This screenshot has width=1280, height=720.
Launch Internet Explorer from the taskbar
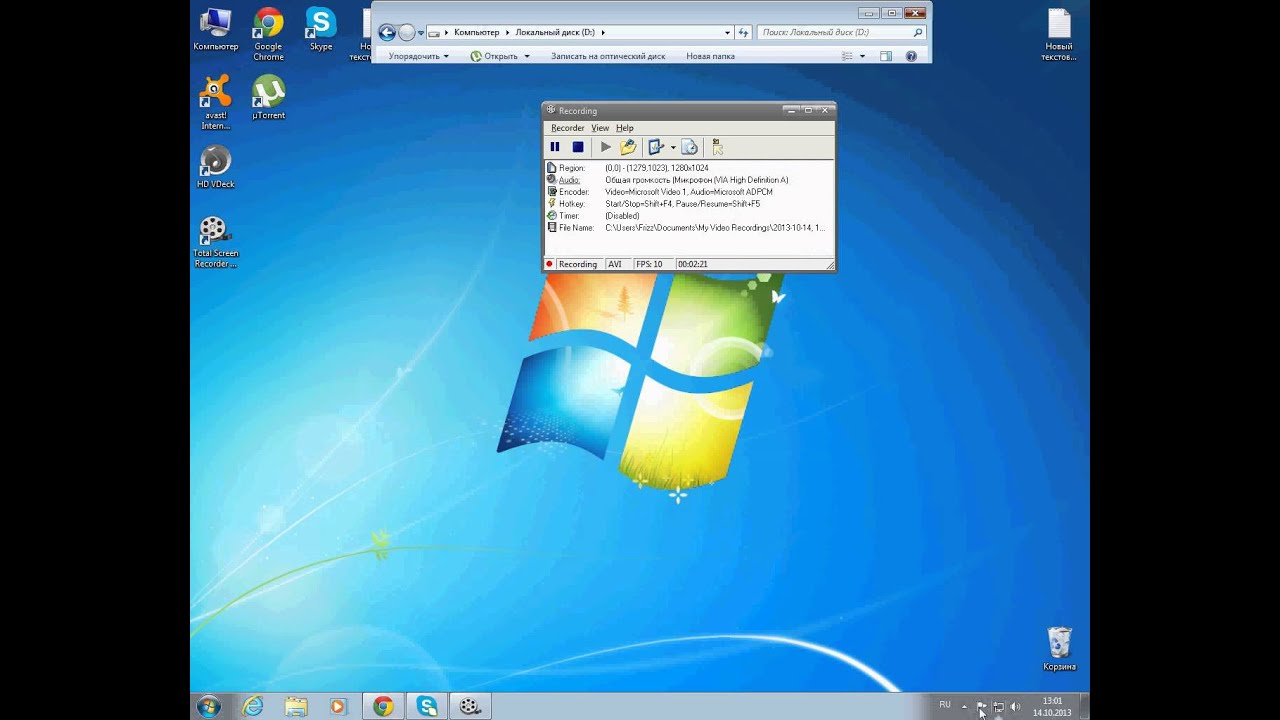(253, 706)
